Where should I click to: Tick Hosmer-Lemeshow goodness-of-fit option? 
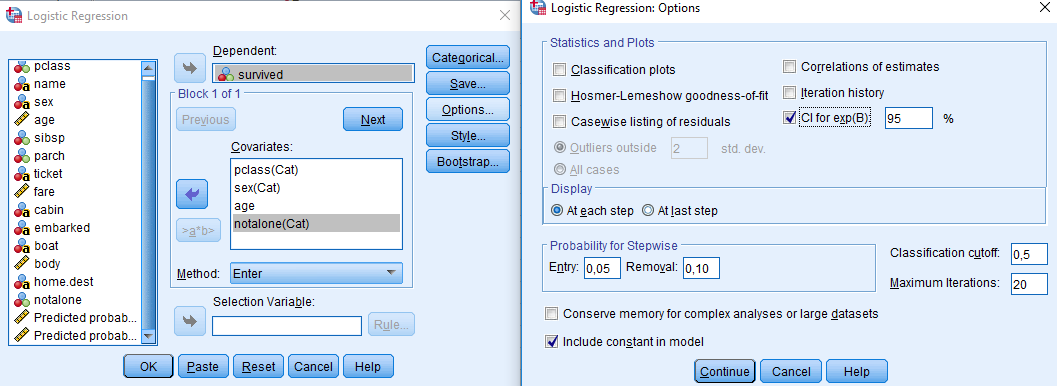point(559,96)
